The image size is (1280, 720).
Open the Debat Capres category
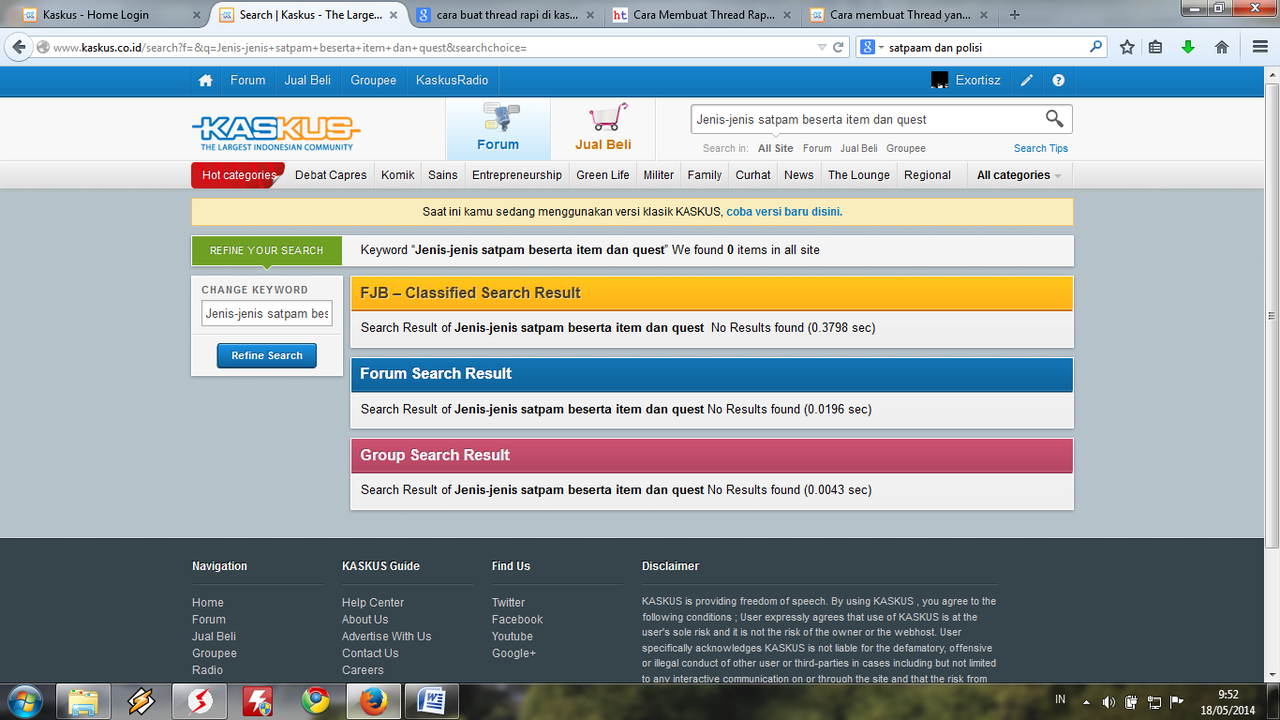(331, 175)
